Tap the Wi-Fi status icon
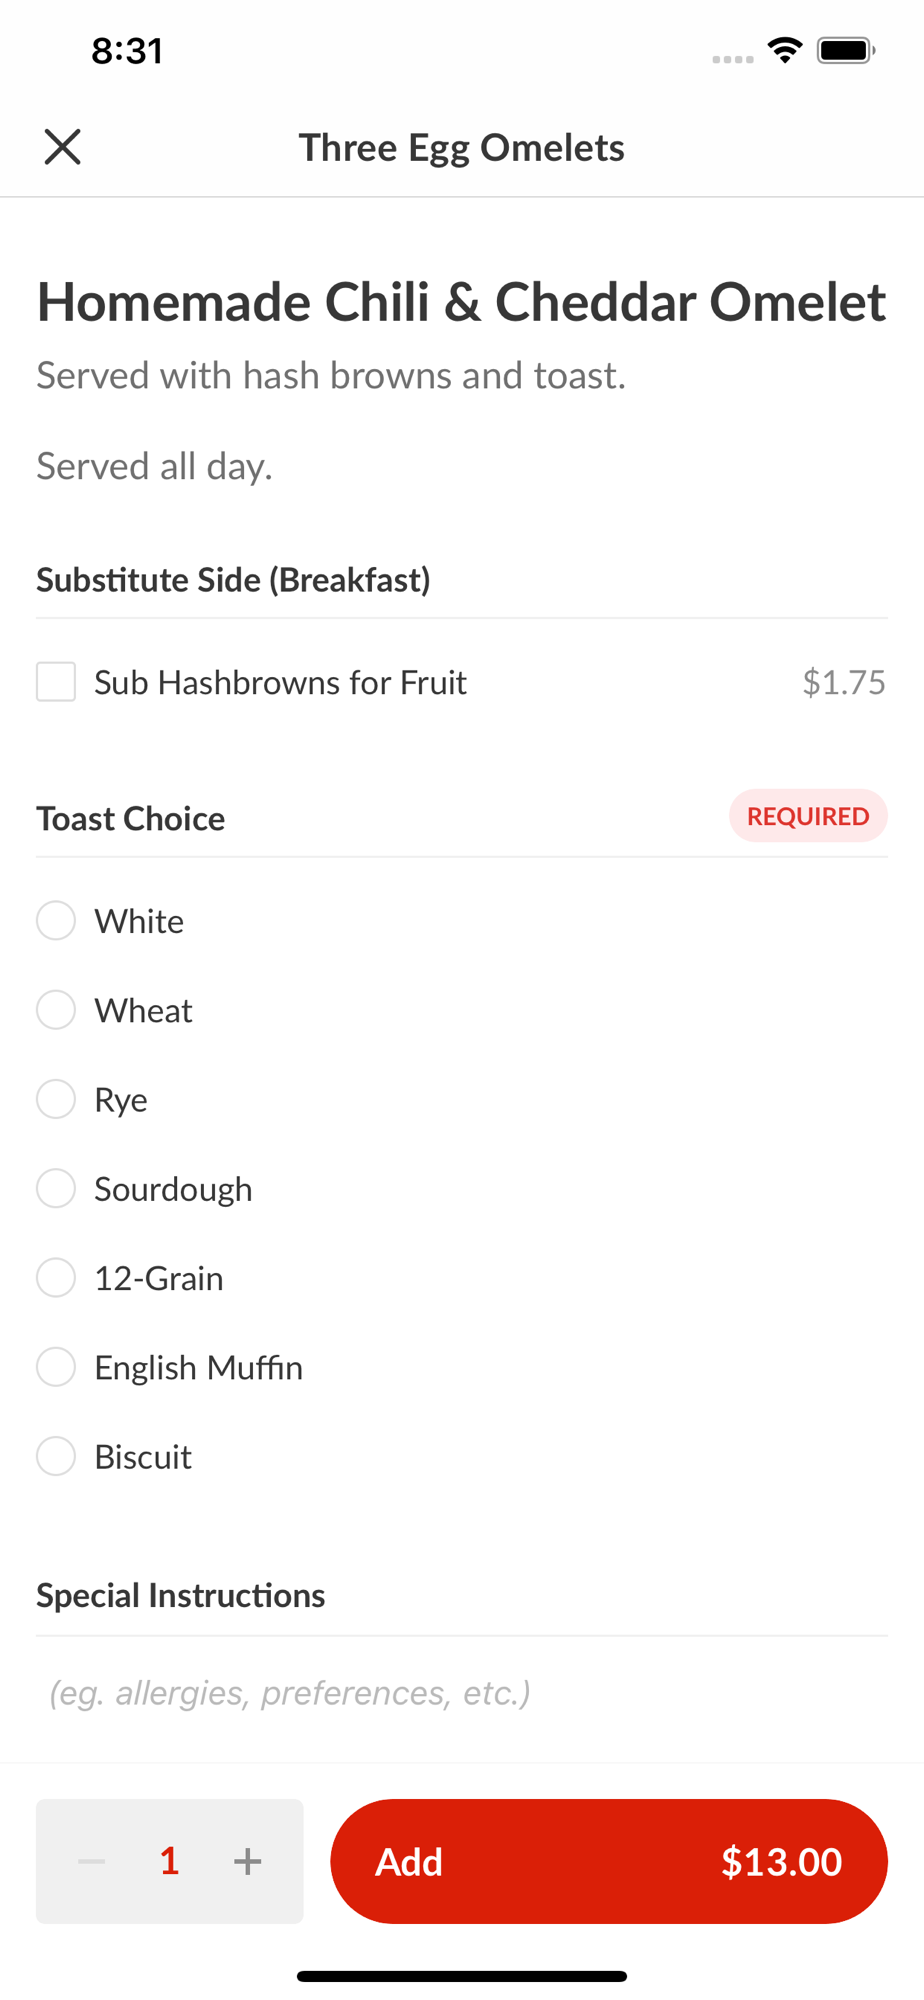Viewport: 924px width, 2000px height. click(x=785, y=50)
